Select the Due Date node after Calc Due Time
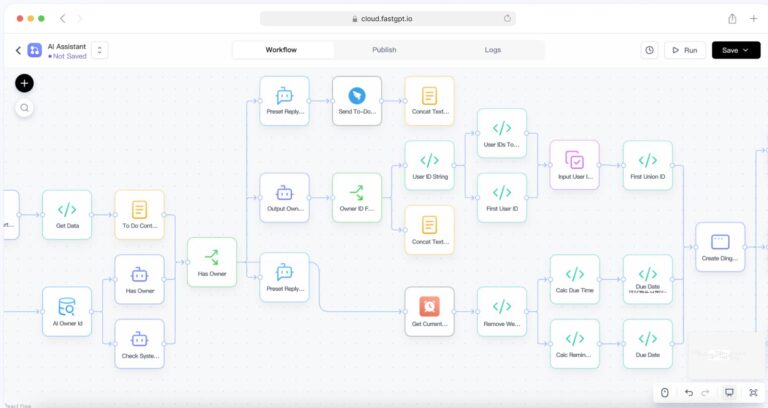This screenshot has width=768, height=408. click(x=648, y=279)
